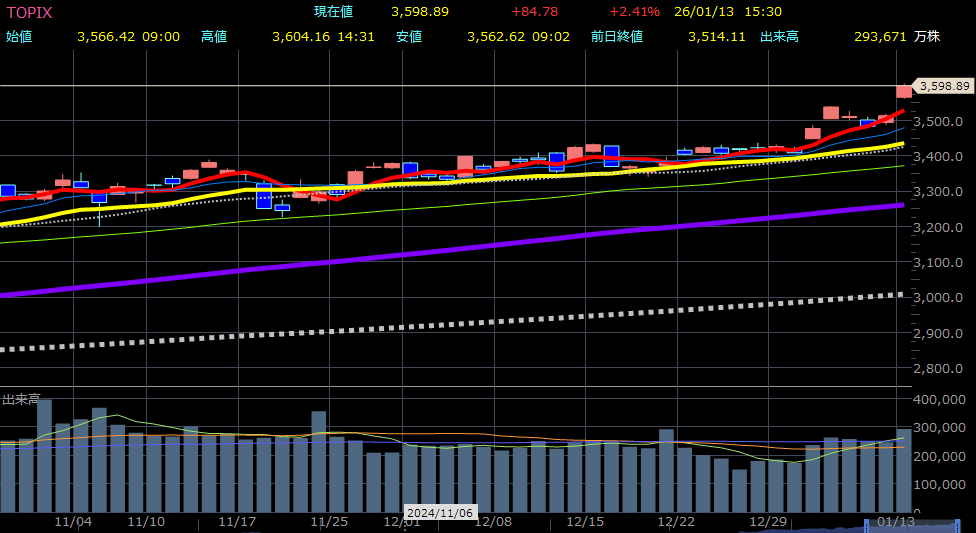
Task: Select the 01/13 date on time axis
Action: tap(895, 522)
